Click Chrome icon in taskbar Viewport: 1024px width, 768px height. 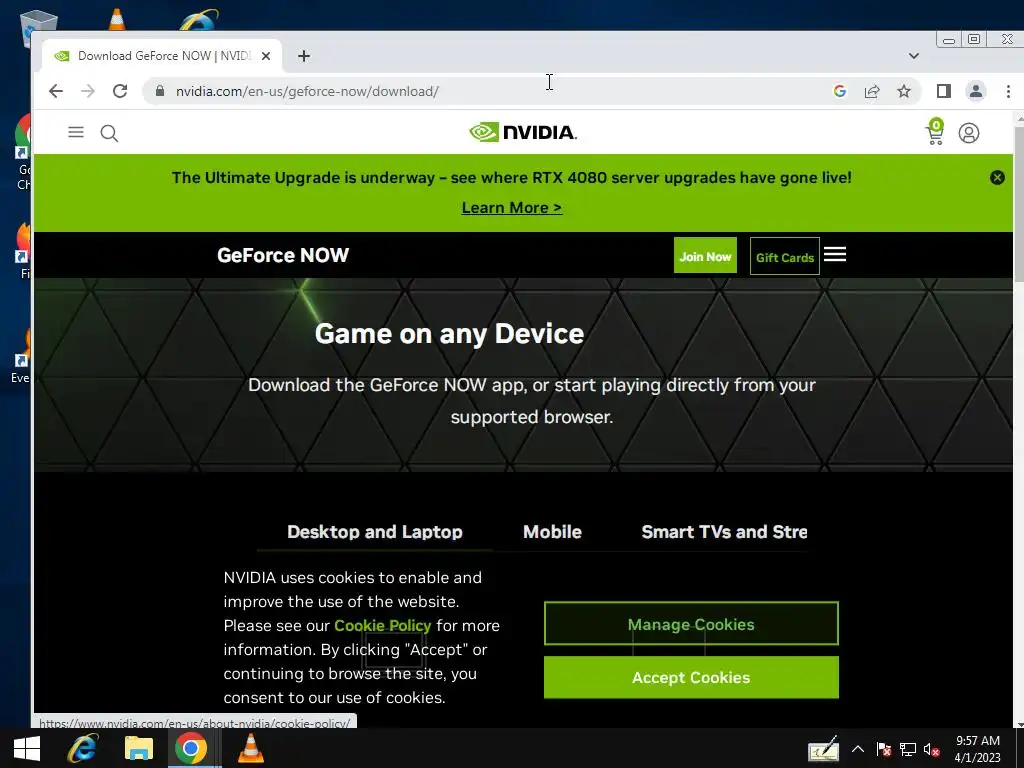191,748
